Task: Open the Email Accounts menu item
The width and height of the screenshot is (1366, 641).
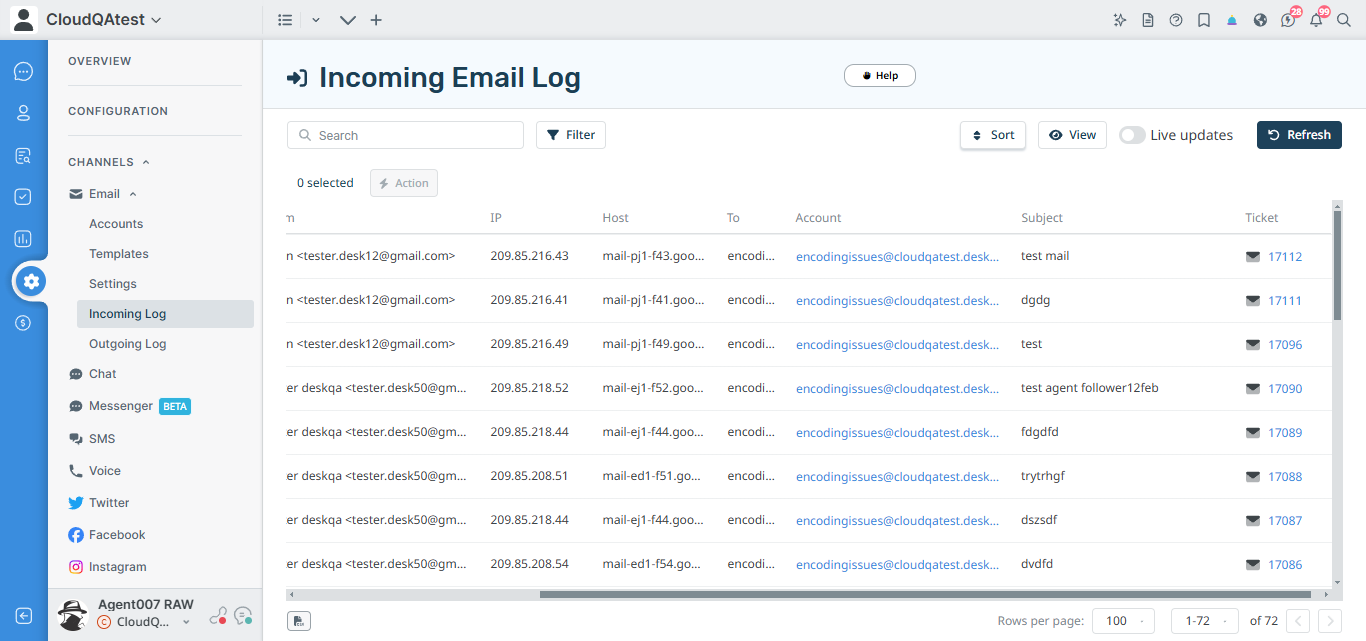Action: click(x=115, y=223)
